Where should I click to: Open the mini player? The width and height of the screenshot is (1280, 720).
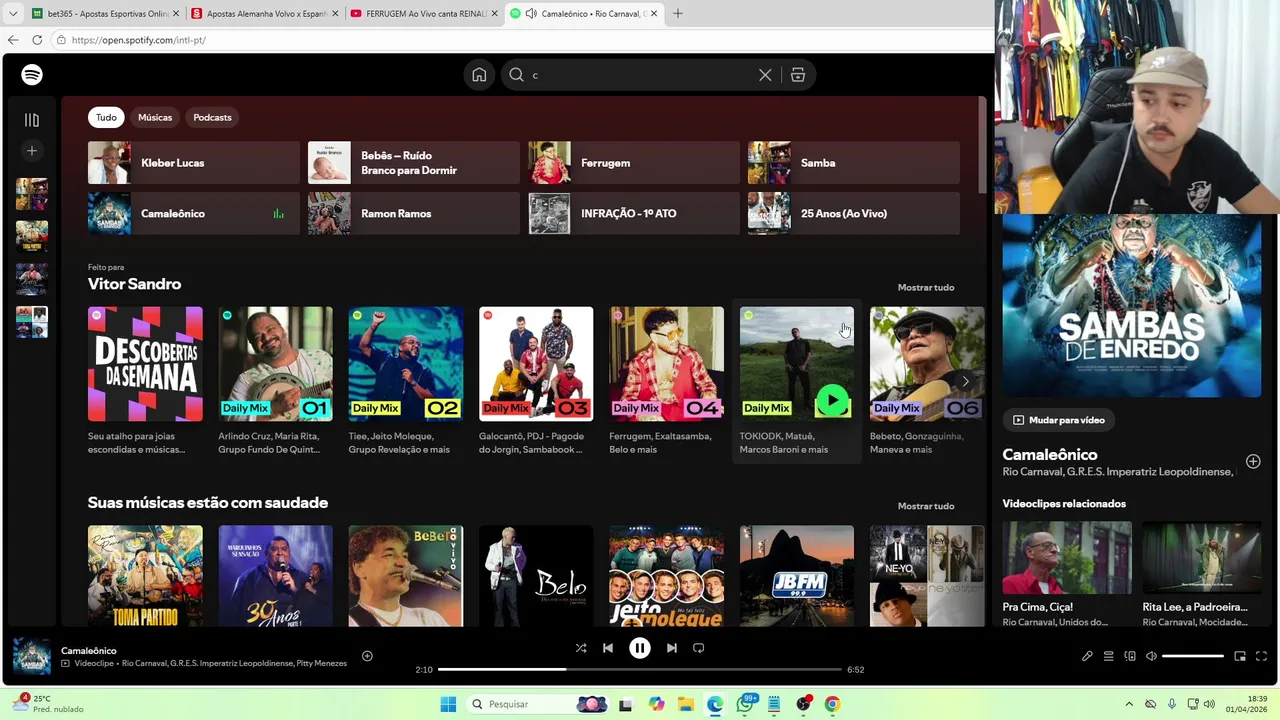[x=1240, y=656]
